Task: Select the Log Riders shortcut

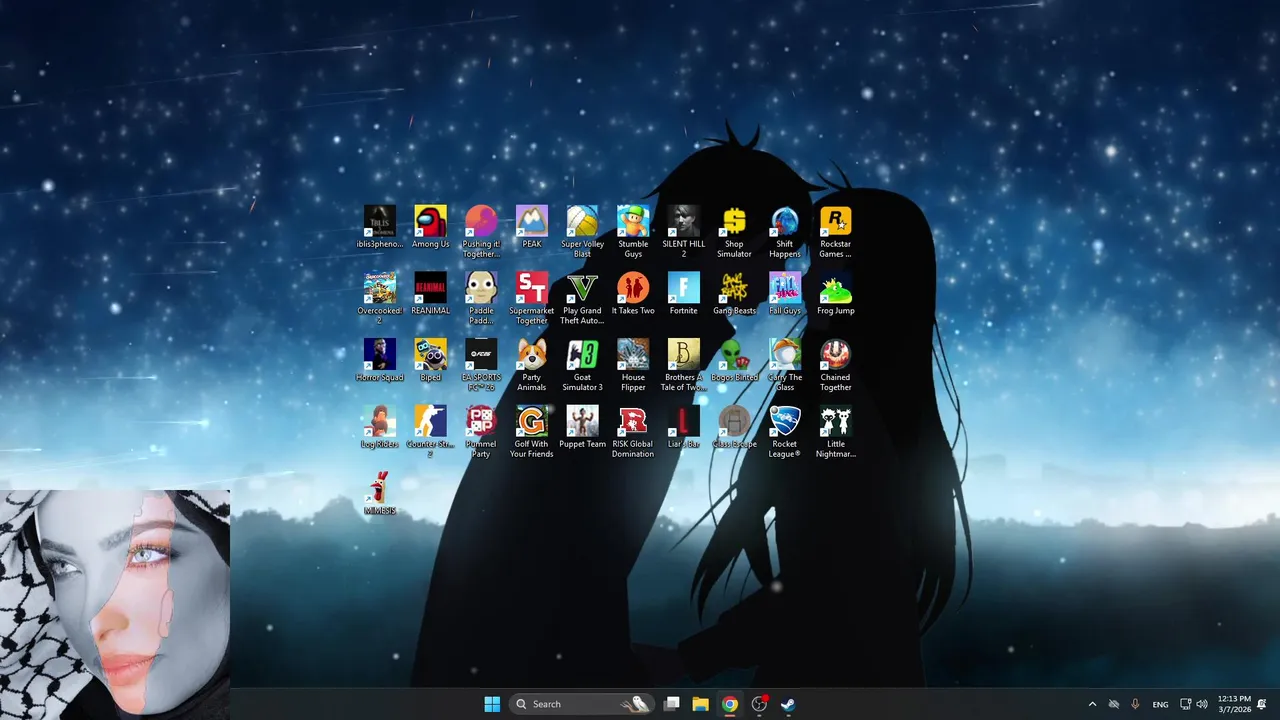Action: click(380, 428)
